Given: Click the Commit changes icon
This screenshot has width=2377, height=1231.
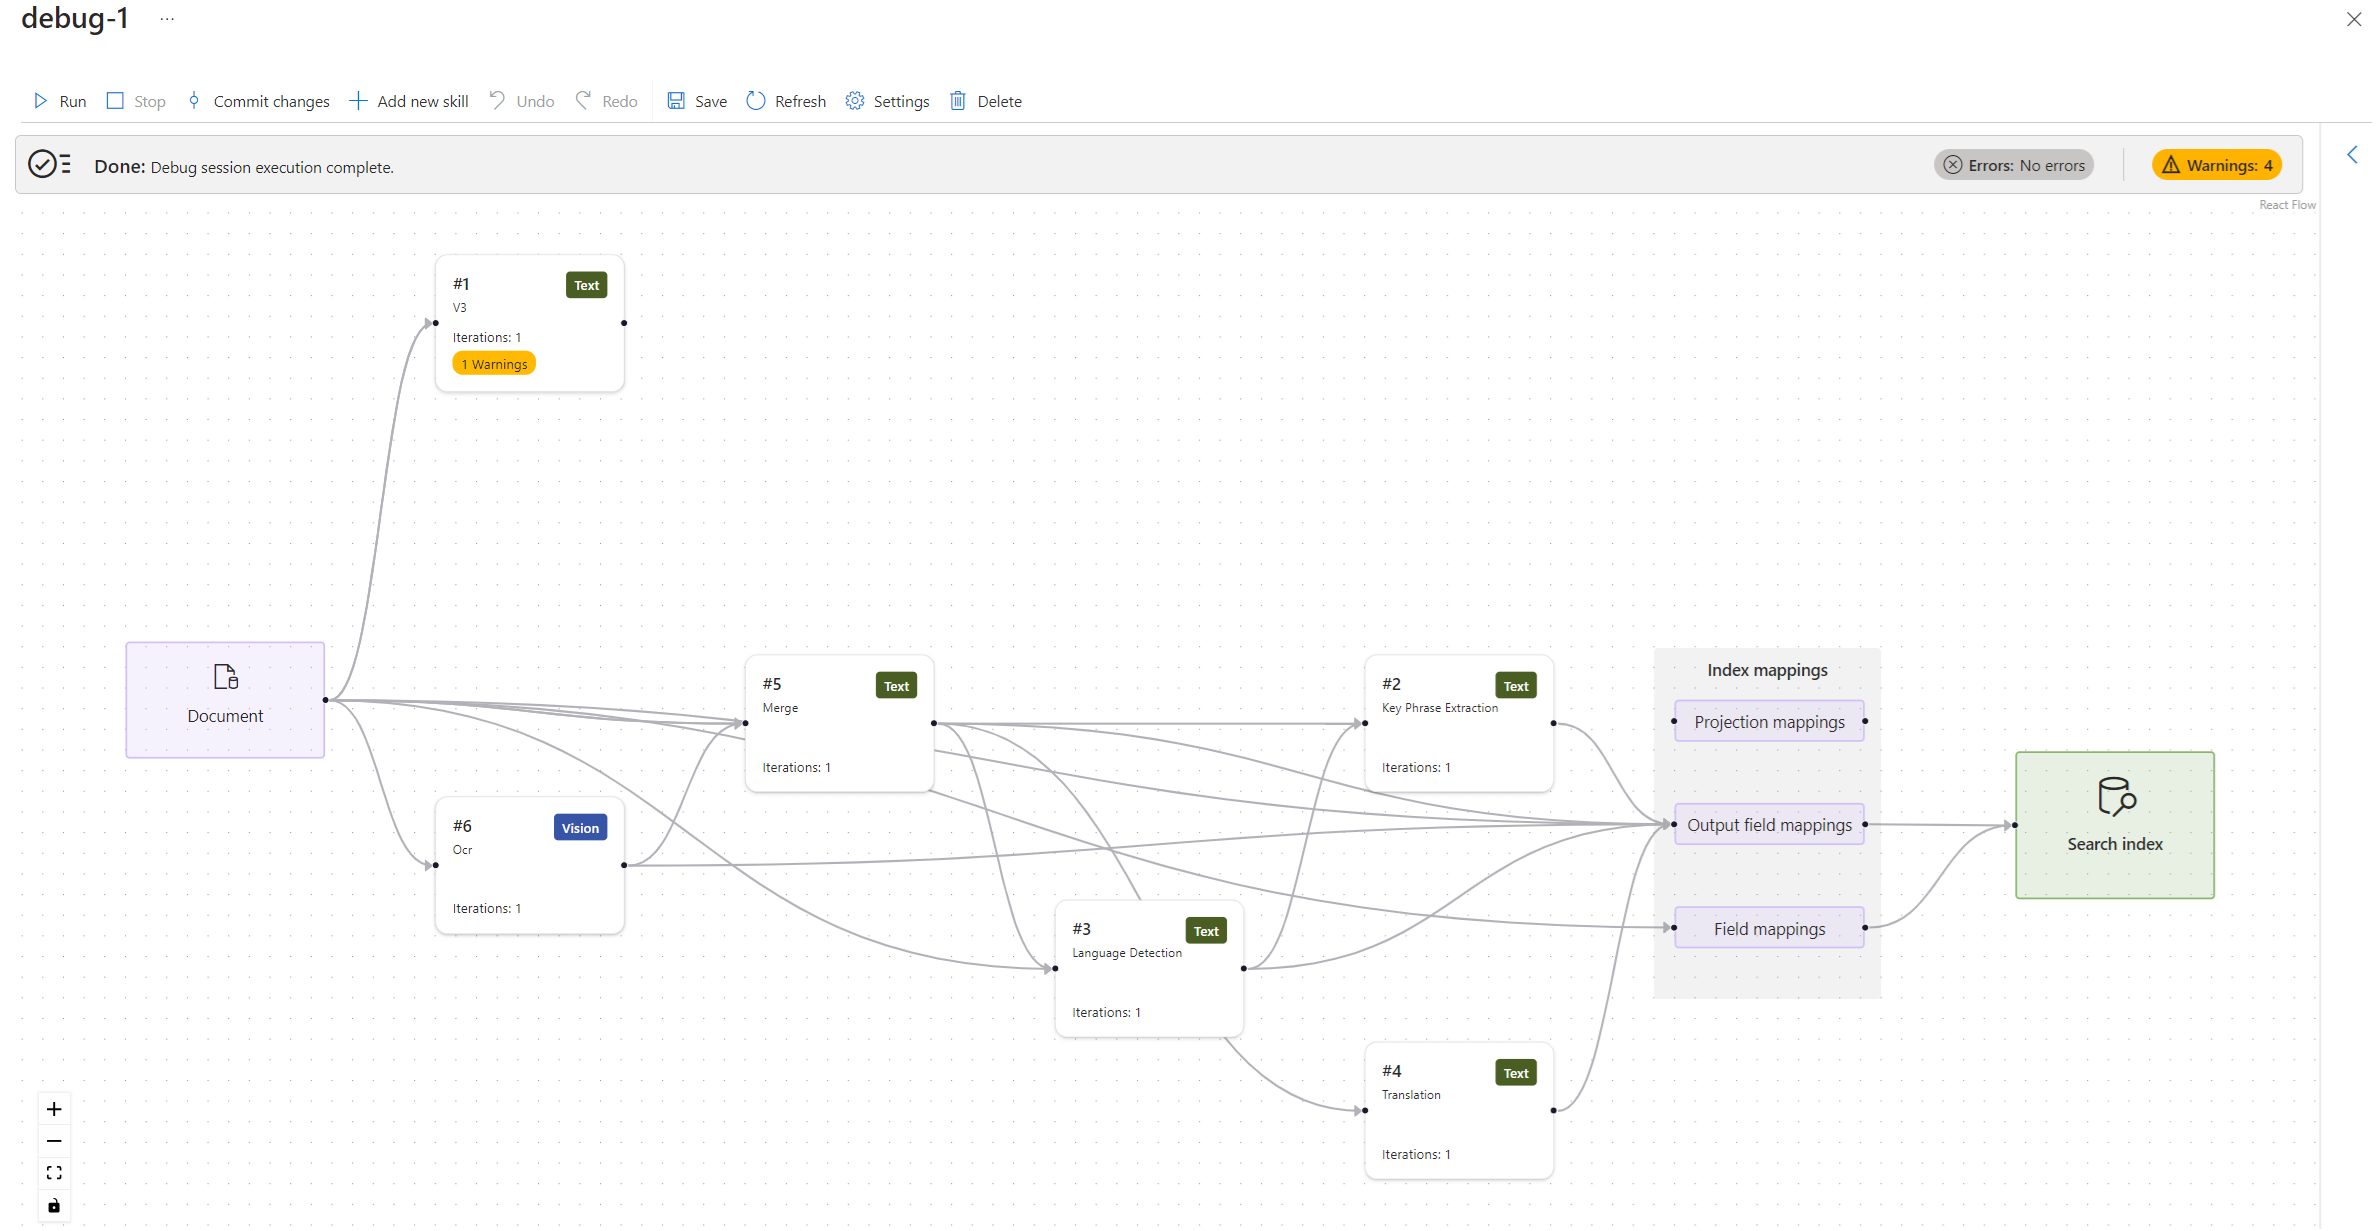Looking at the screenshot, I should click(x=196, y=100).
